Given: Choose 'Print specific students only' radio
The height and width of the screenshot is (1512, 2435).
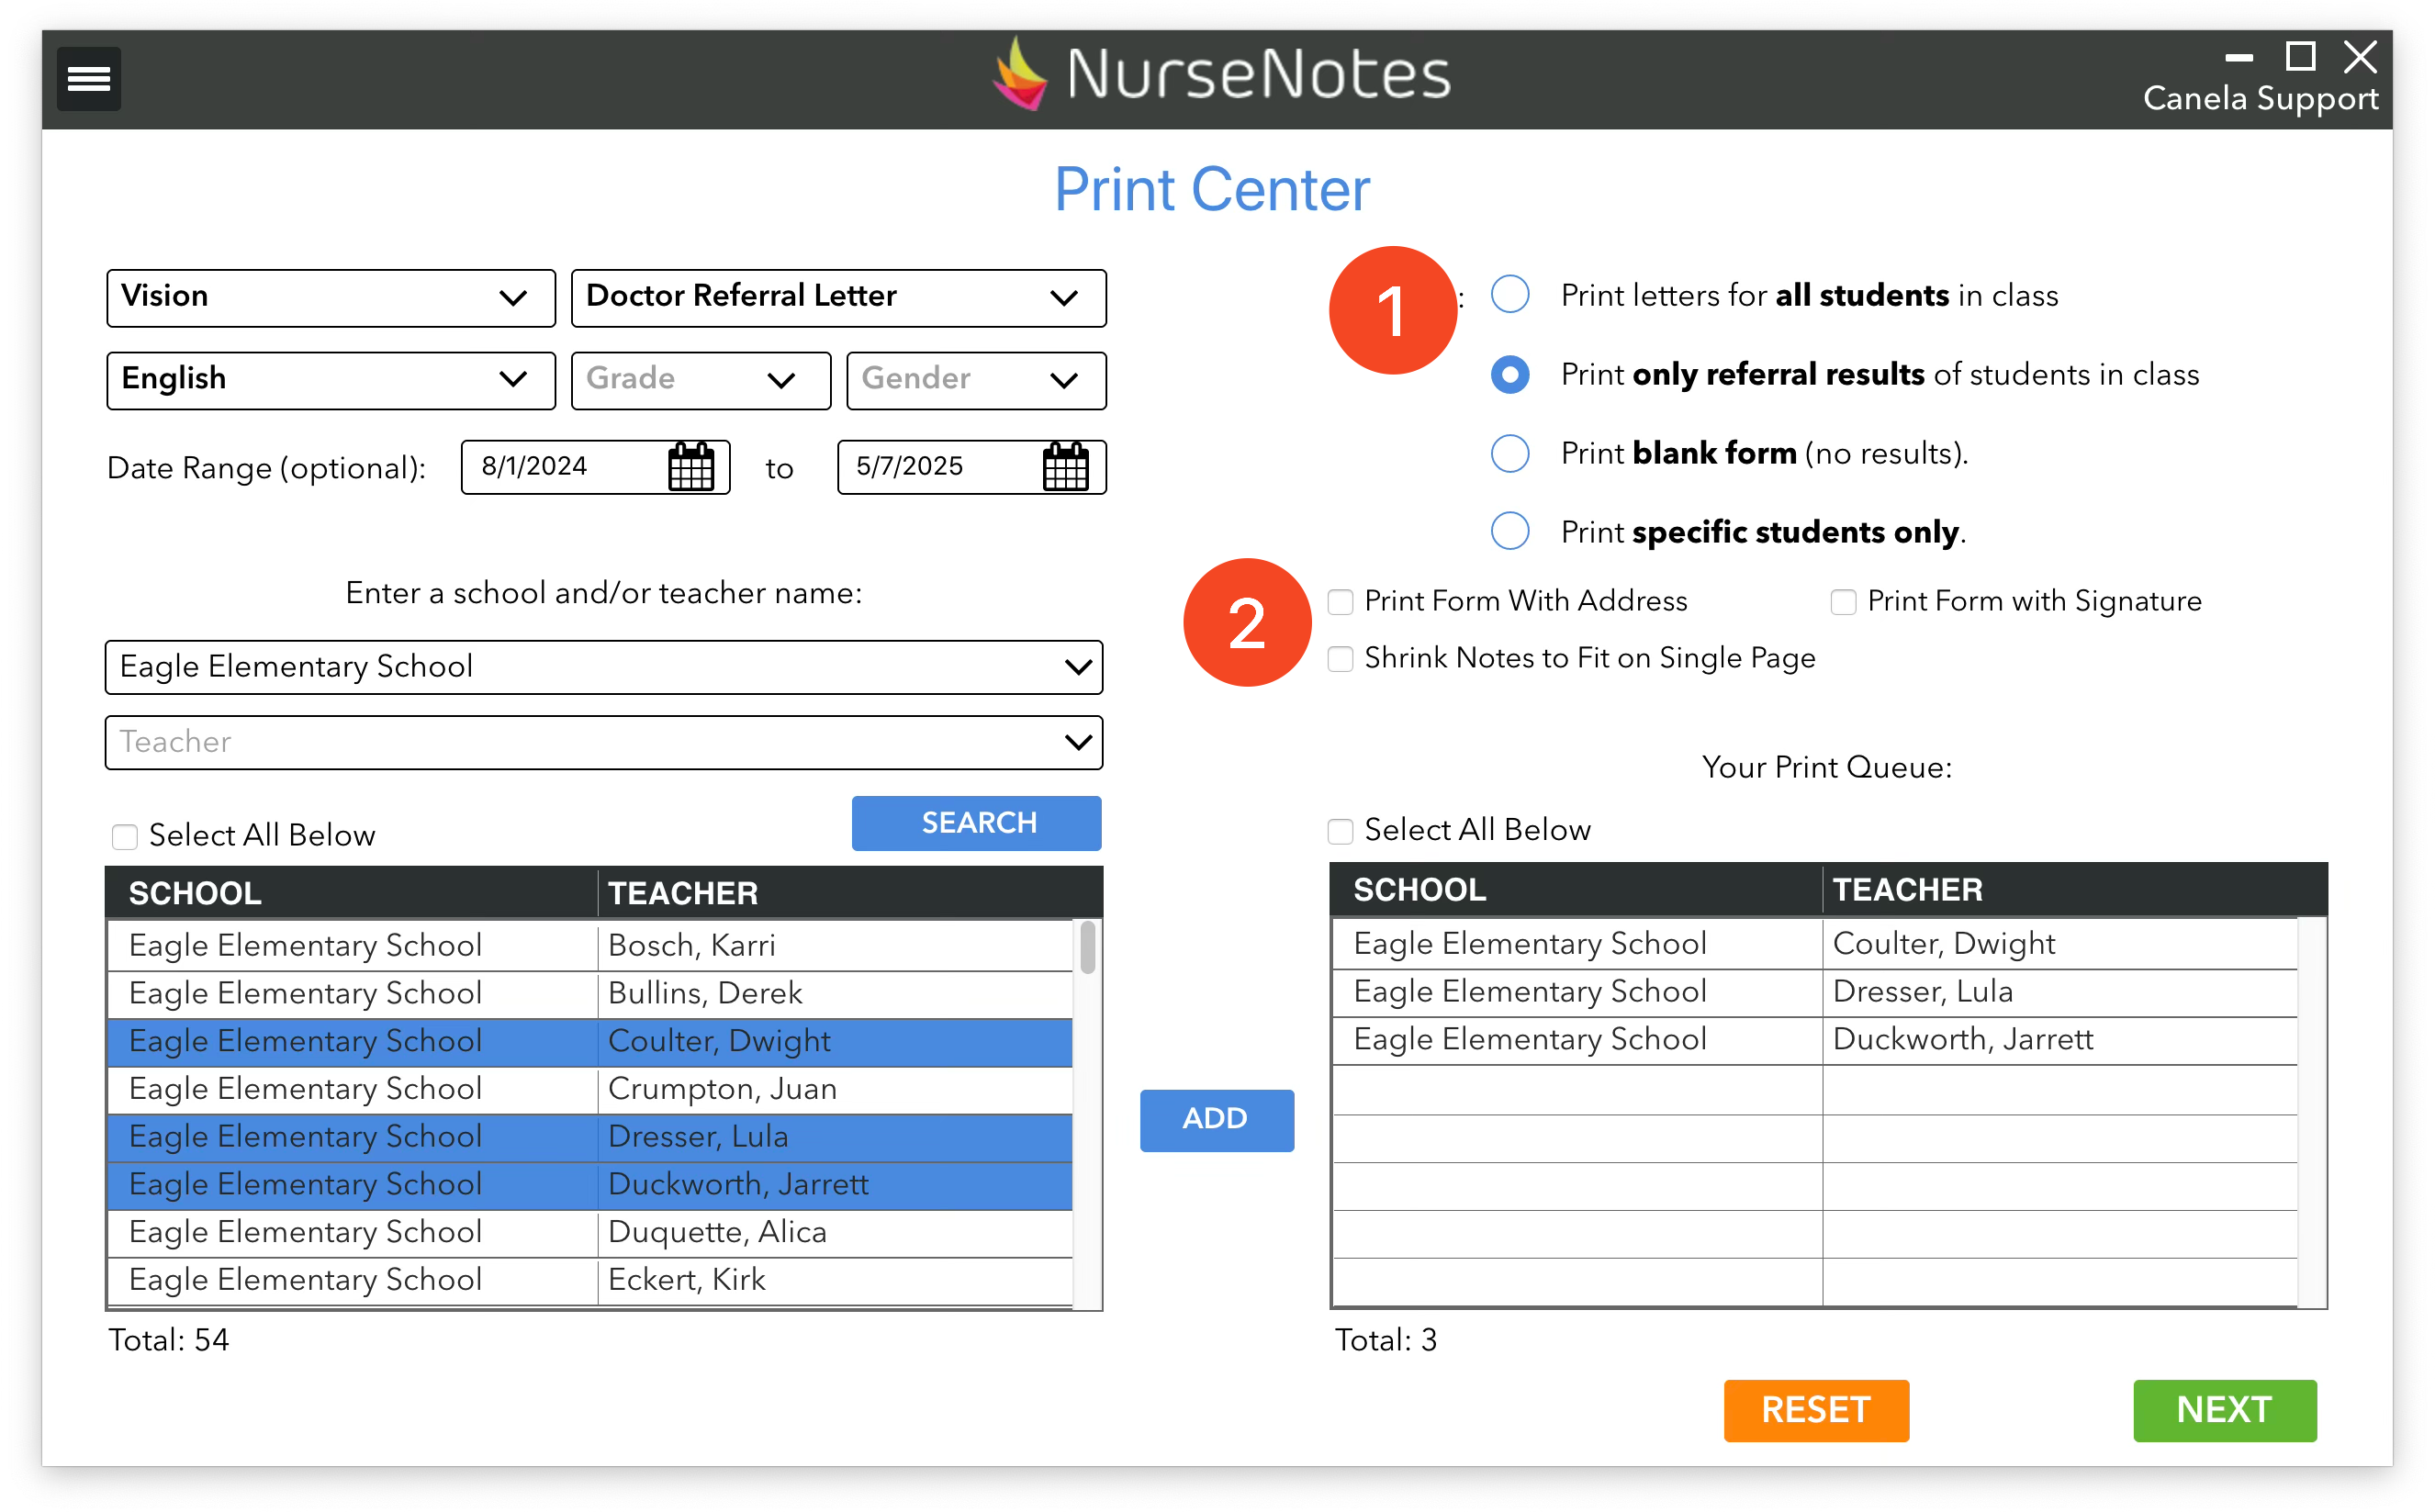Looking at the screenshot, I should pos(1509,531).
